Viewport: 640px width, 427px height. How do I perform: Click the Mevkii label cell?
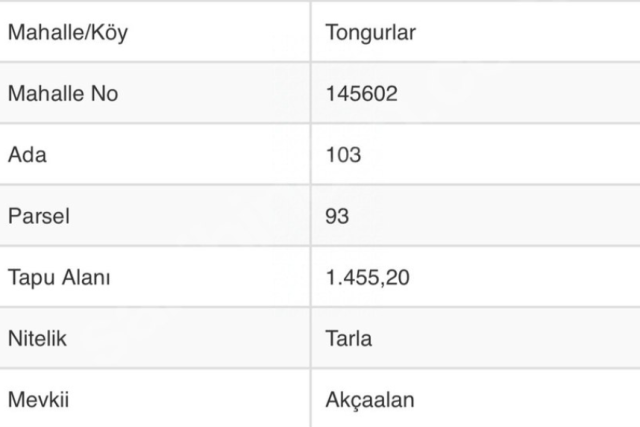[37, 400]
